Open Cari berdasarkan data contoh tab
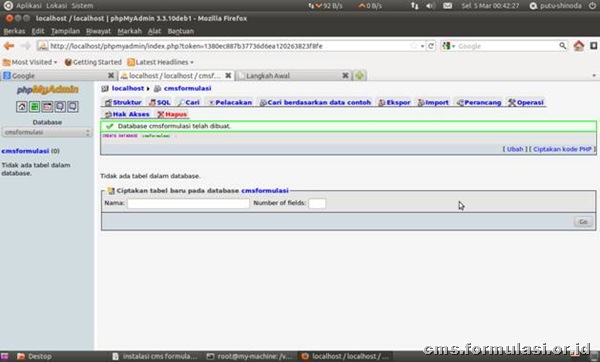Screen dimensions: 600x362 click(x=315, y=103)
